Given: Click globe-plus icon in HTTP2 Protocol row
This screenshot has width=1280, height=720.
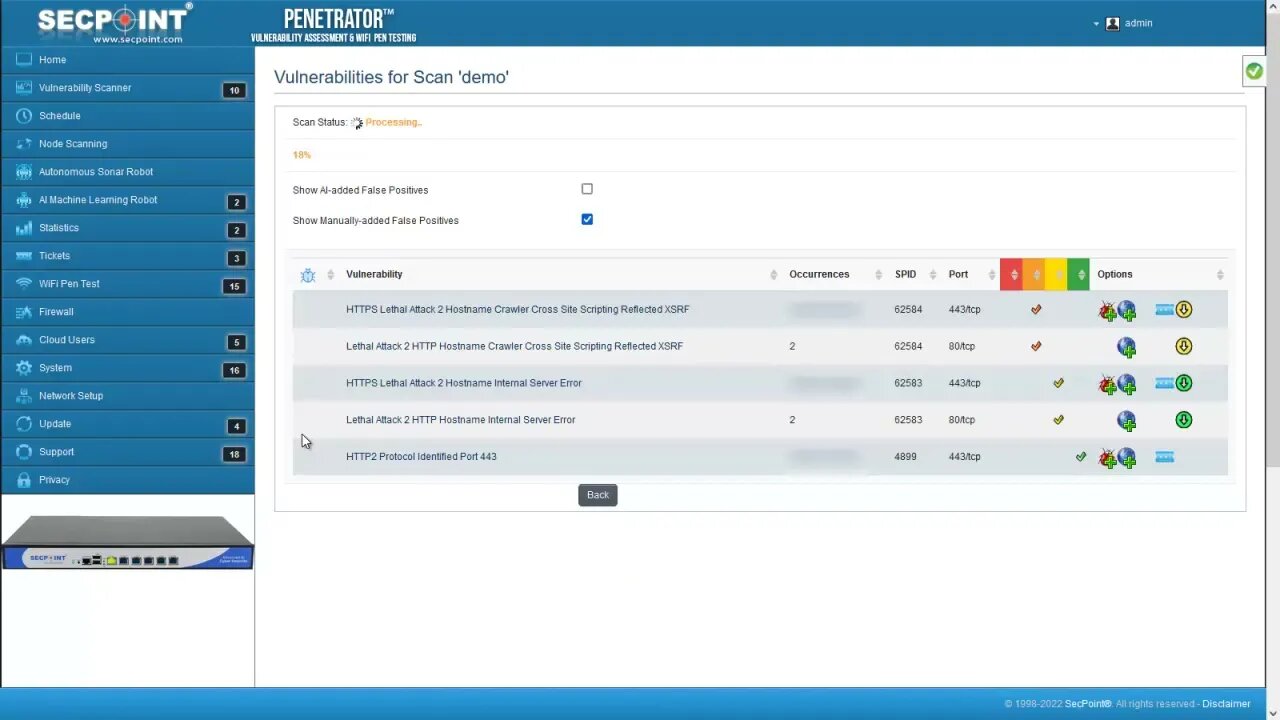Looking at the screenshot, I should (1127, 458).
